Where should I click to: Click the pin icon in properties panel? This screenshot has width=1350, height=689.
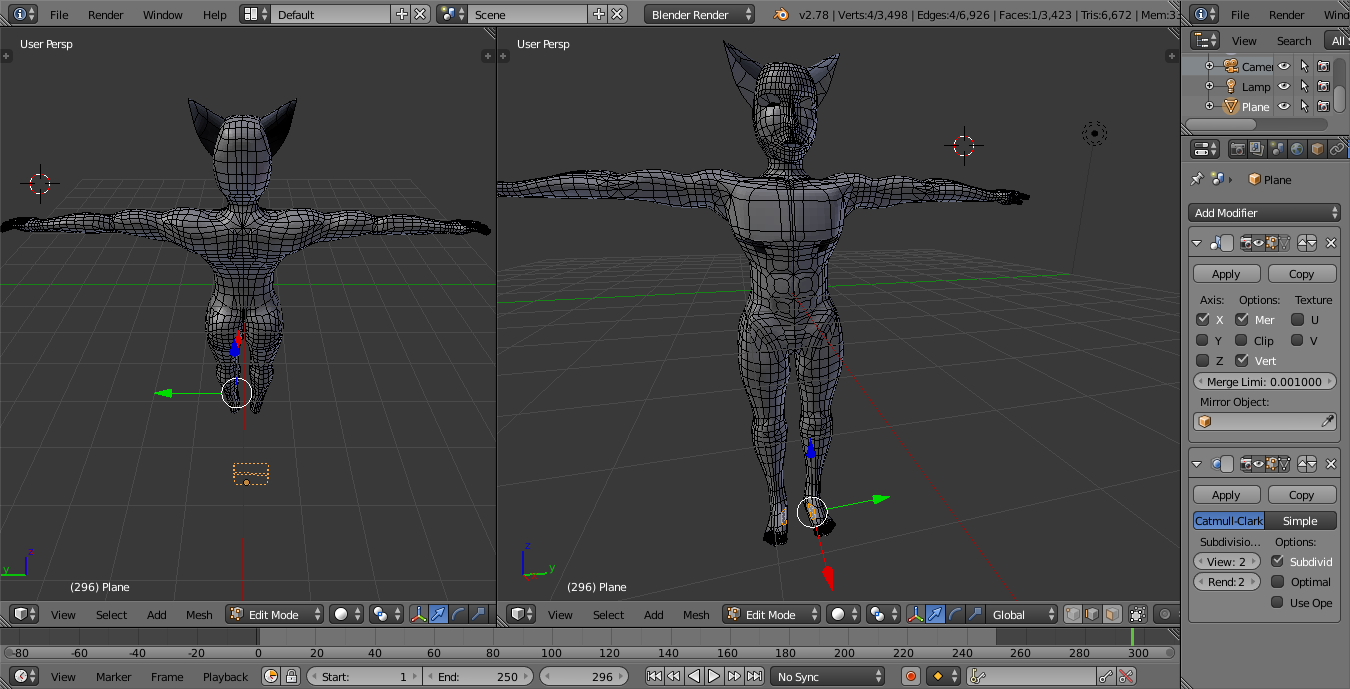pos(1197,180)
